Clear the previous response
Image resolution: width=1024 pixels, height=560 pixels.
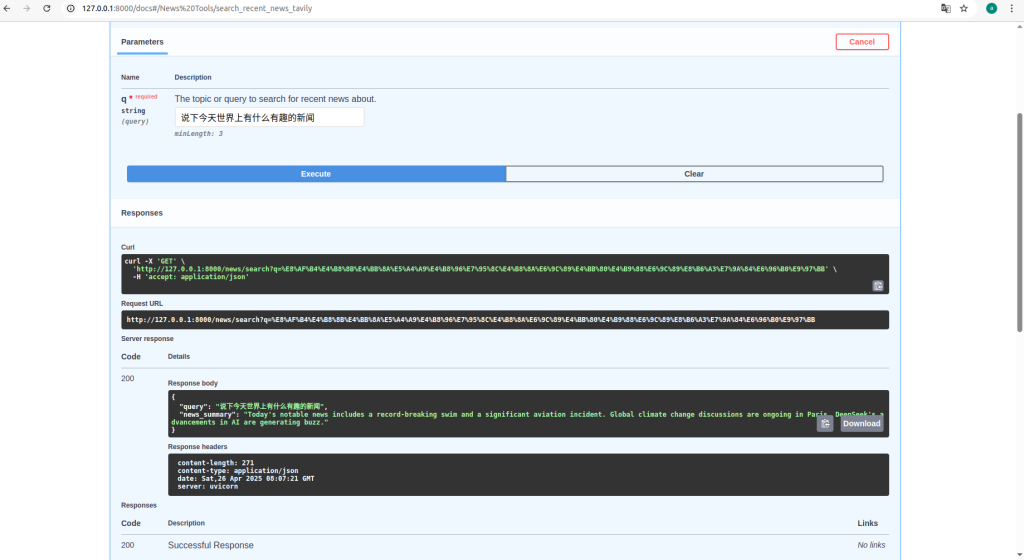694,174
